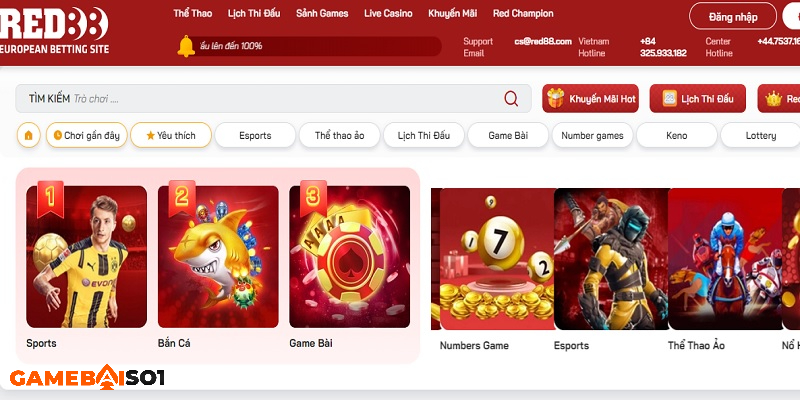Open the Sports game thumbnail
This screenshot has width=800, height=400.
pyautogui.click(x=86, y=257)
